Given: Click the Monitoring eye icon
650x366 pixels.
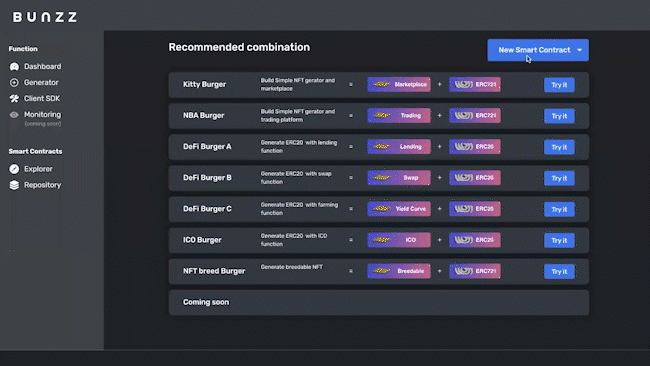Looking at the screenshot, I should coord(14,115).
